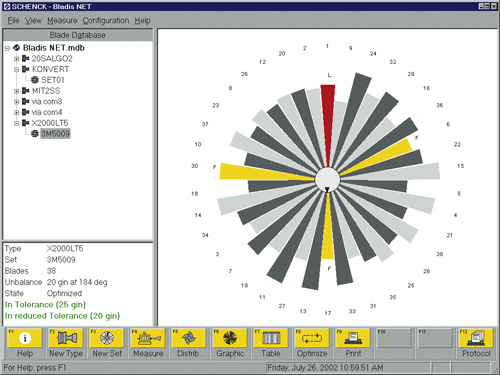Run the F8 Optimize function
This screenshot has height=375, width=500.
(312, 338)
